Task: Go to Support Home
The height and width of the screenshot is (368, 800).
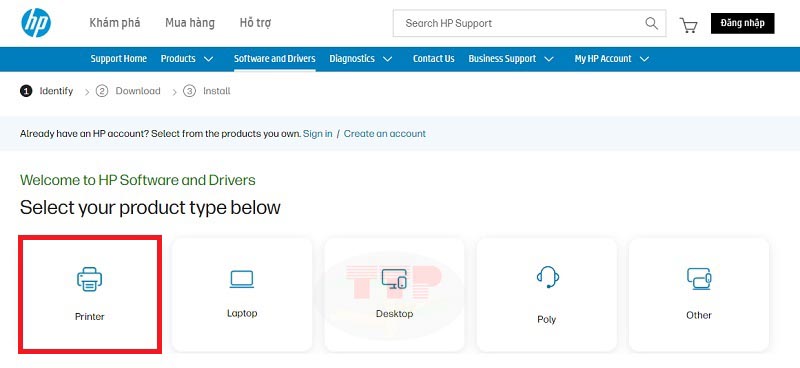Action: (x=118, y=59)
